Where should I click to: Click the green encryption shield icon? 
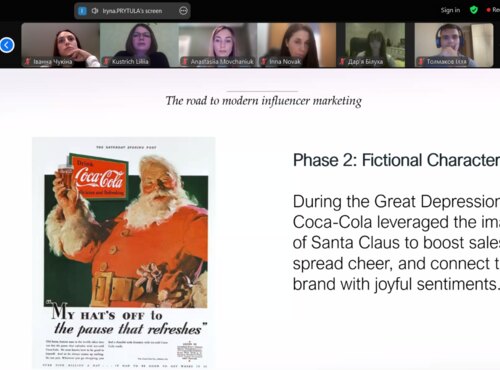[x=473, y=10]
